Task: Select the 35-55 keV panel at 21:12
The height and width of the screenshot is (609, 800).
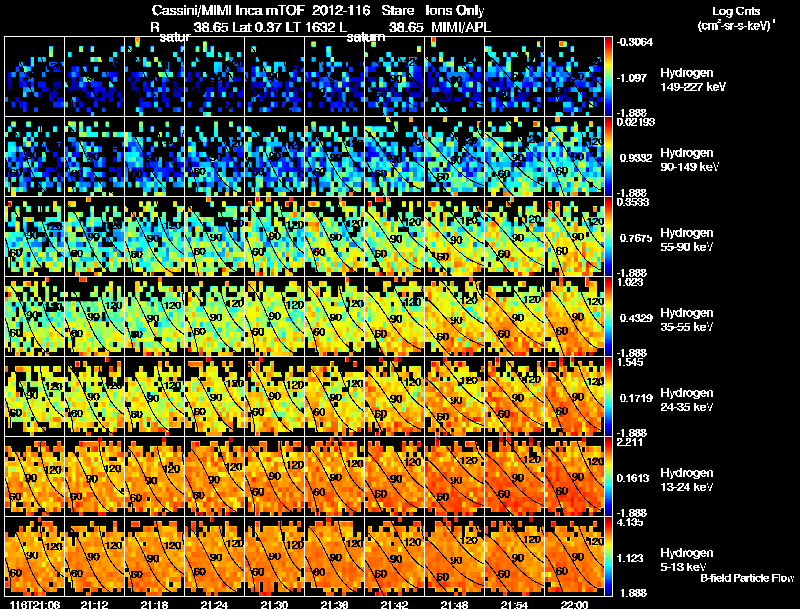Action: [x=94, y=317]
